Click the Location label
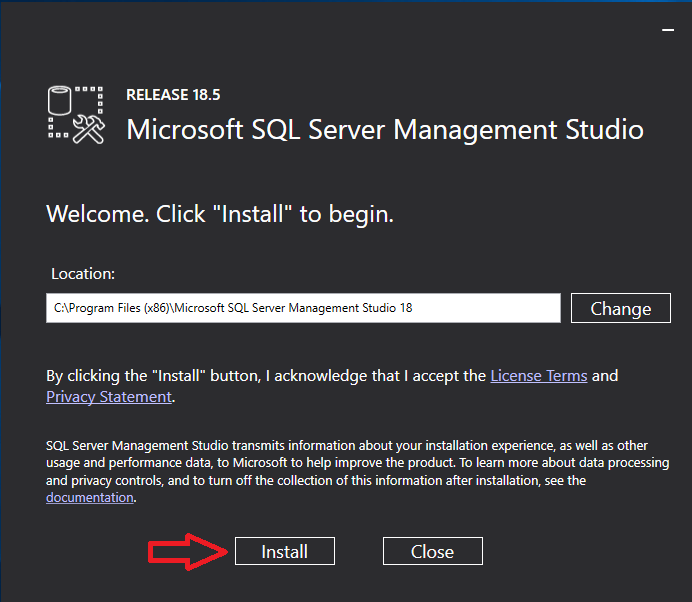692x602 pixels. (x=82, y=272)
